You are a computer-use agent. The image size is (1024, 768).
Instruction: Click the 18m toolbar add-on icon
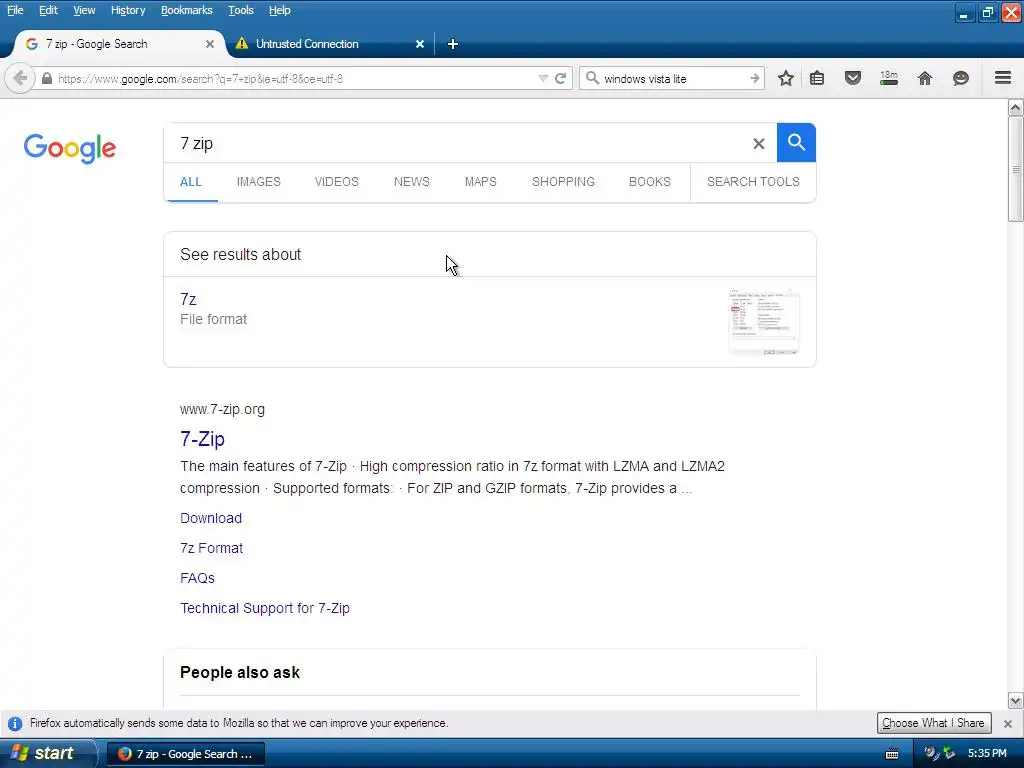coord(889,78)
